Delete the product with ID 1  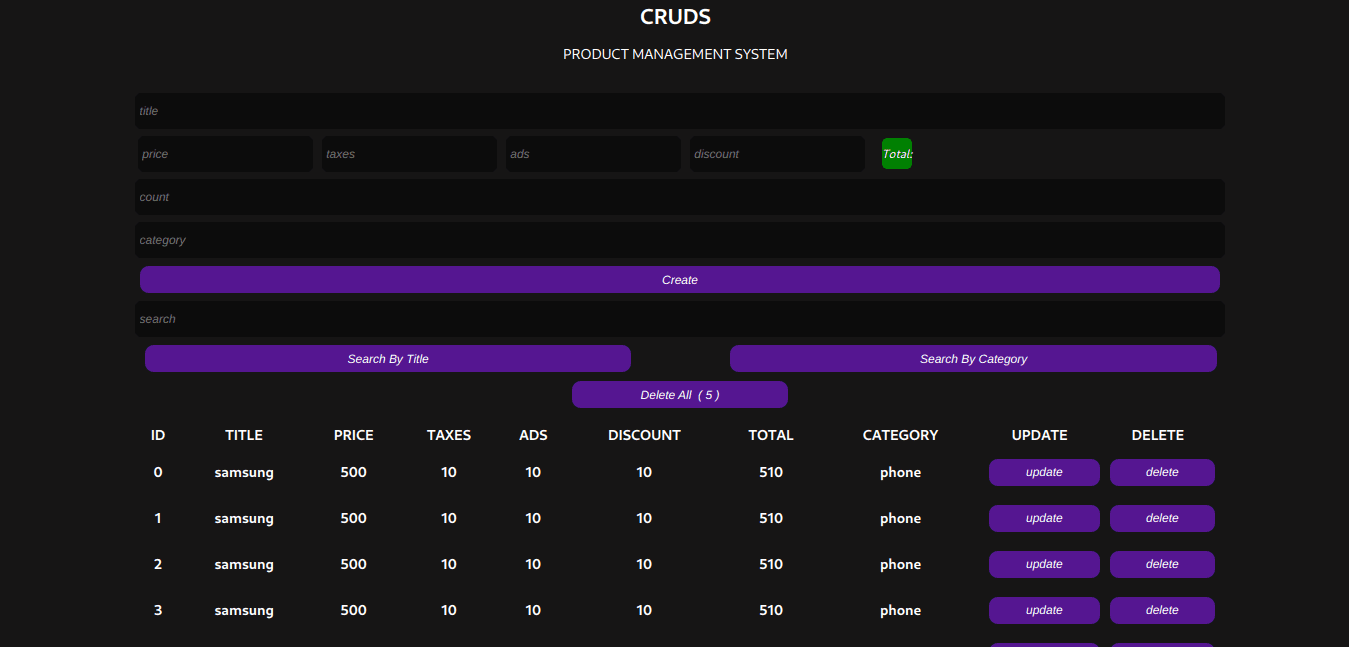(1162, 518)
